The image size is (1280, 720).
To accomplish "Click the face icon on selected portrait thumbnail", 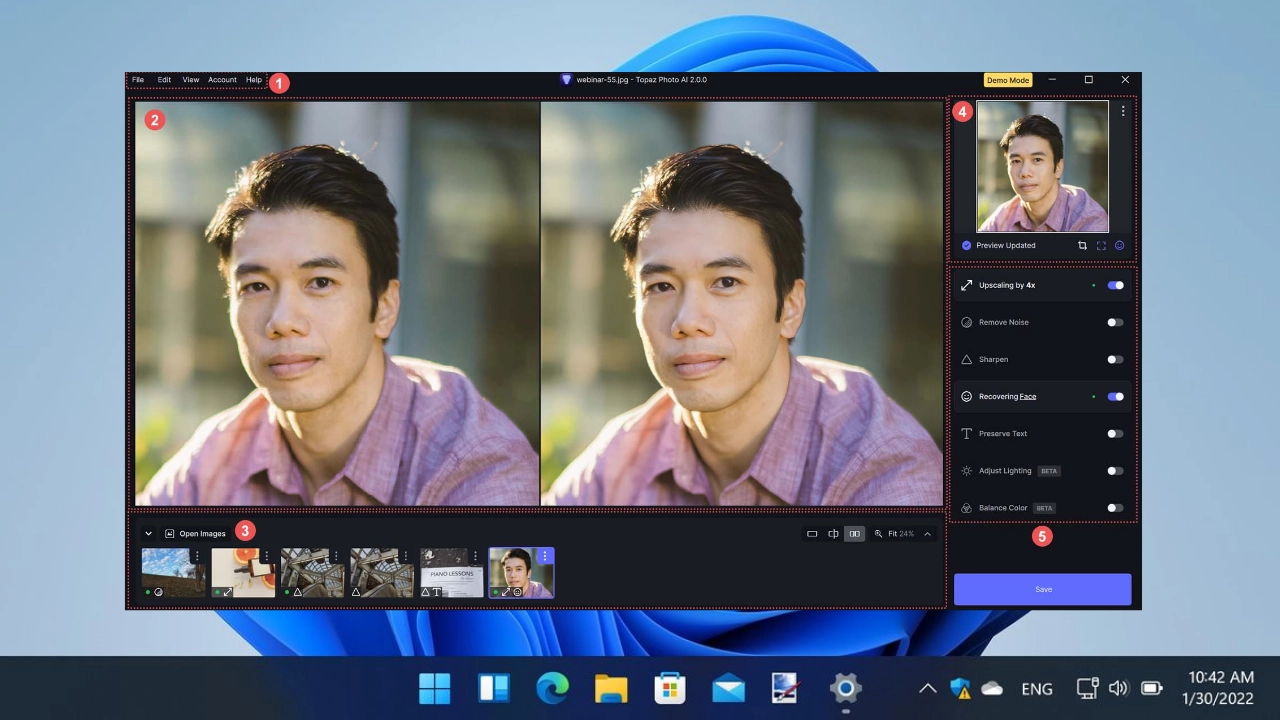I will tap(517, 592).
